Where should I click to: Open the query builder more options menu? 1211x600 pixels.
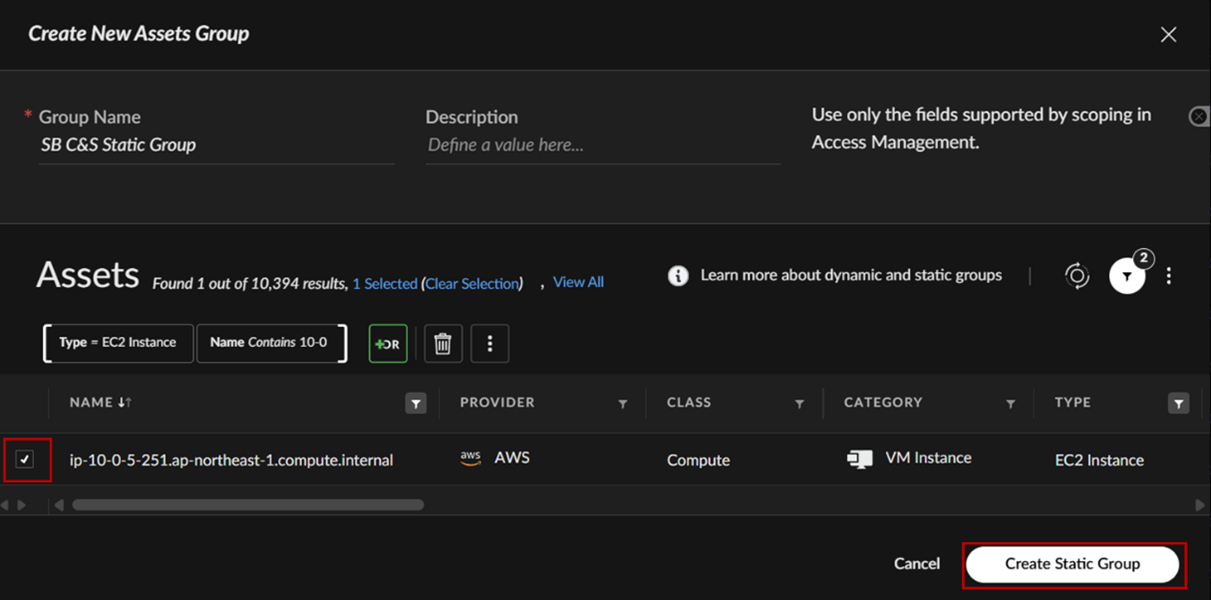pyautogui.click(x=490, y=343)
